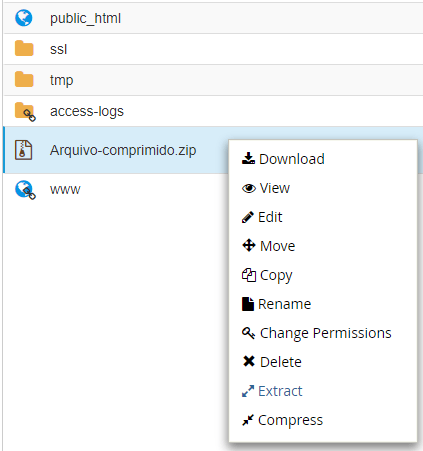Select the tmp folder name
423x451 pixels.
click(x=62, y=80)
